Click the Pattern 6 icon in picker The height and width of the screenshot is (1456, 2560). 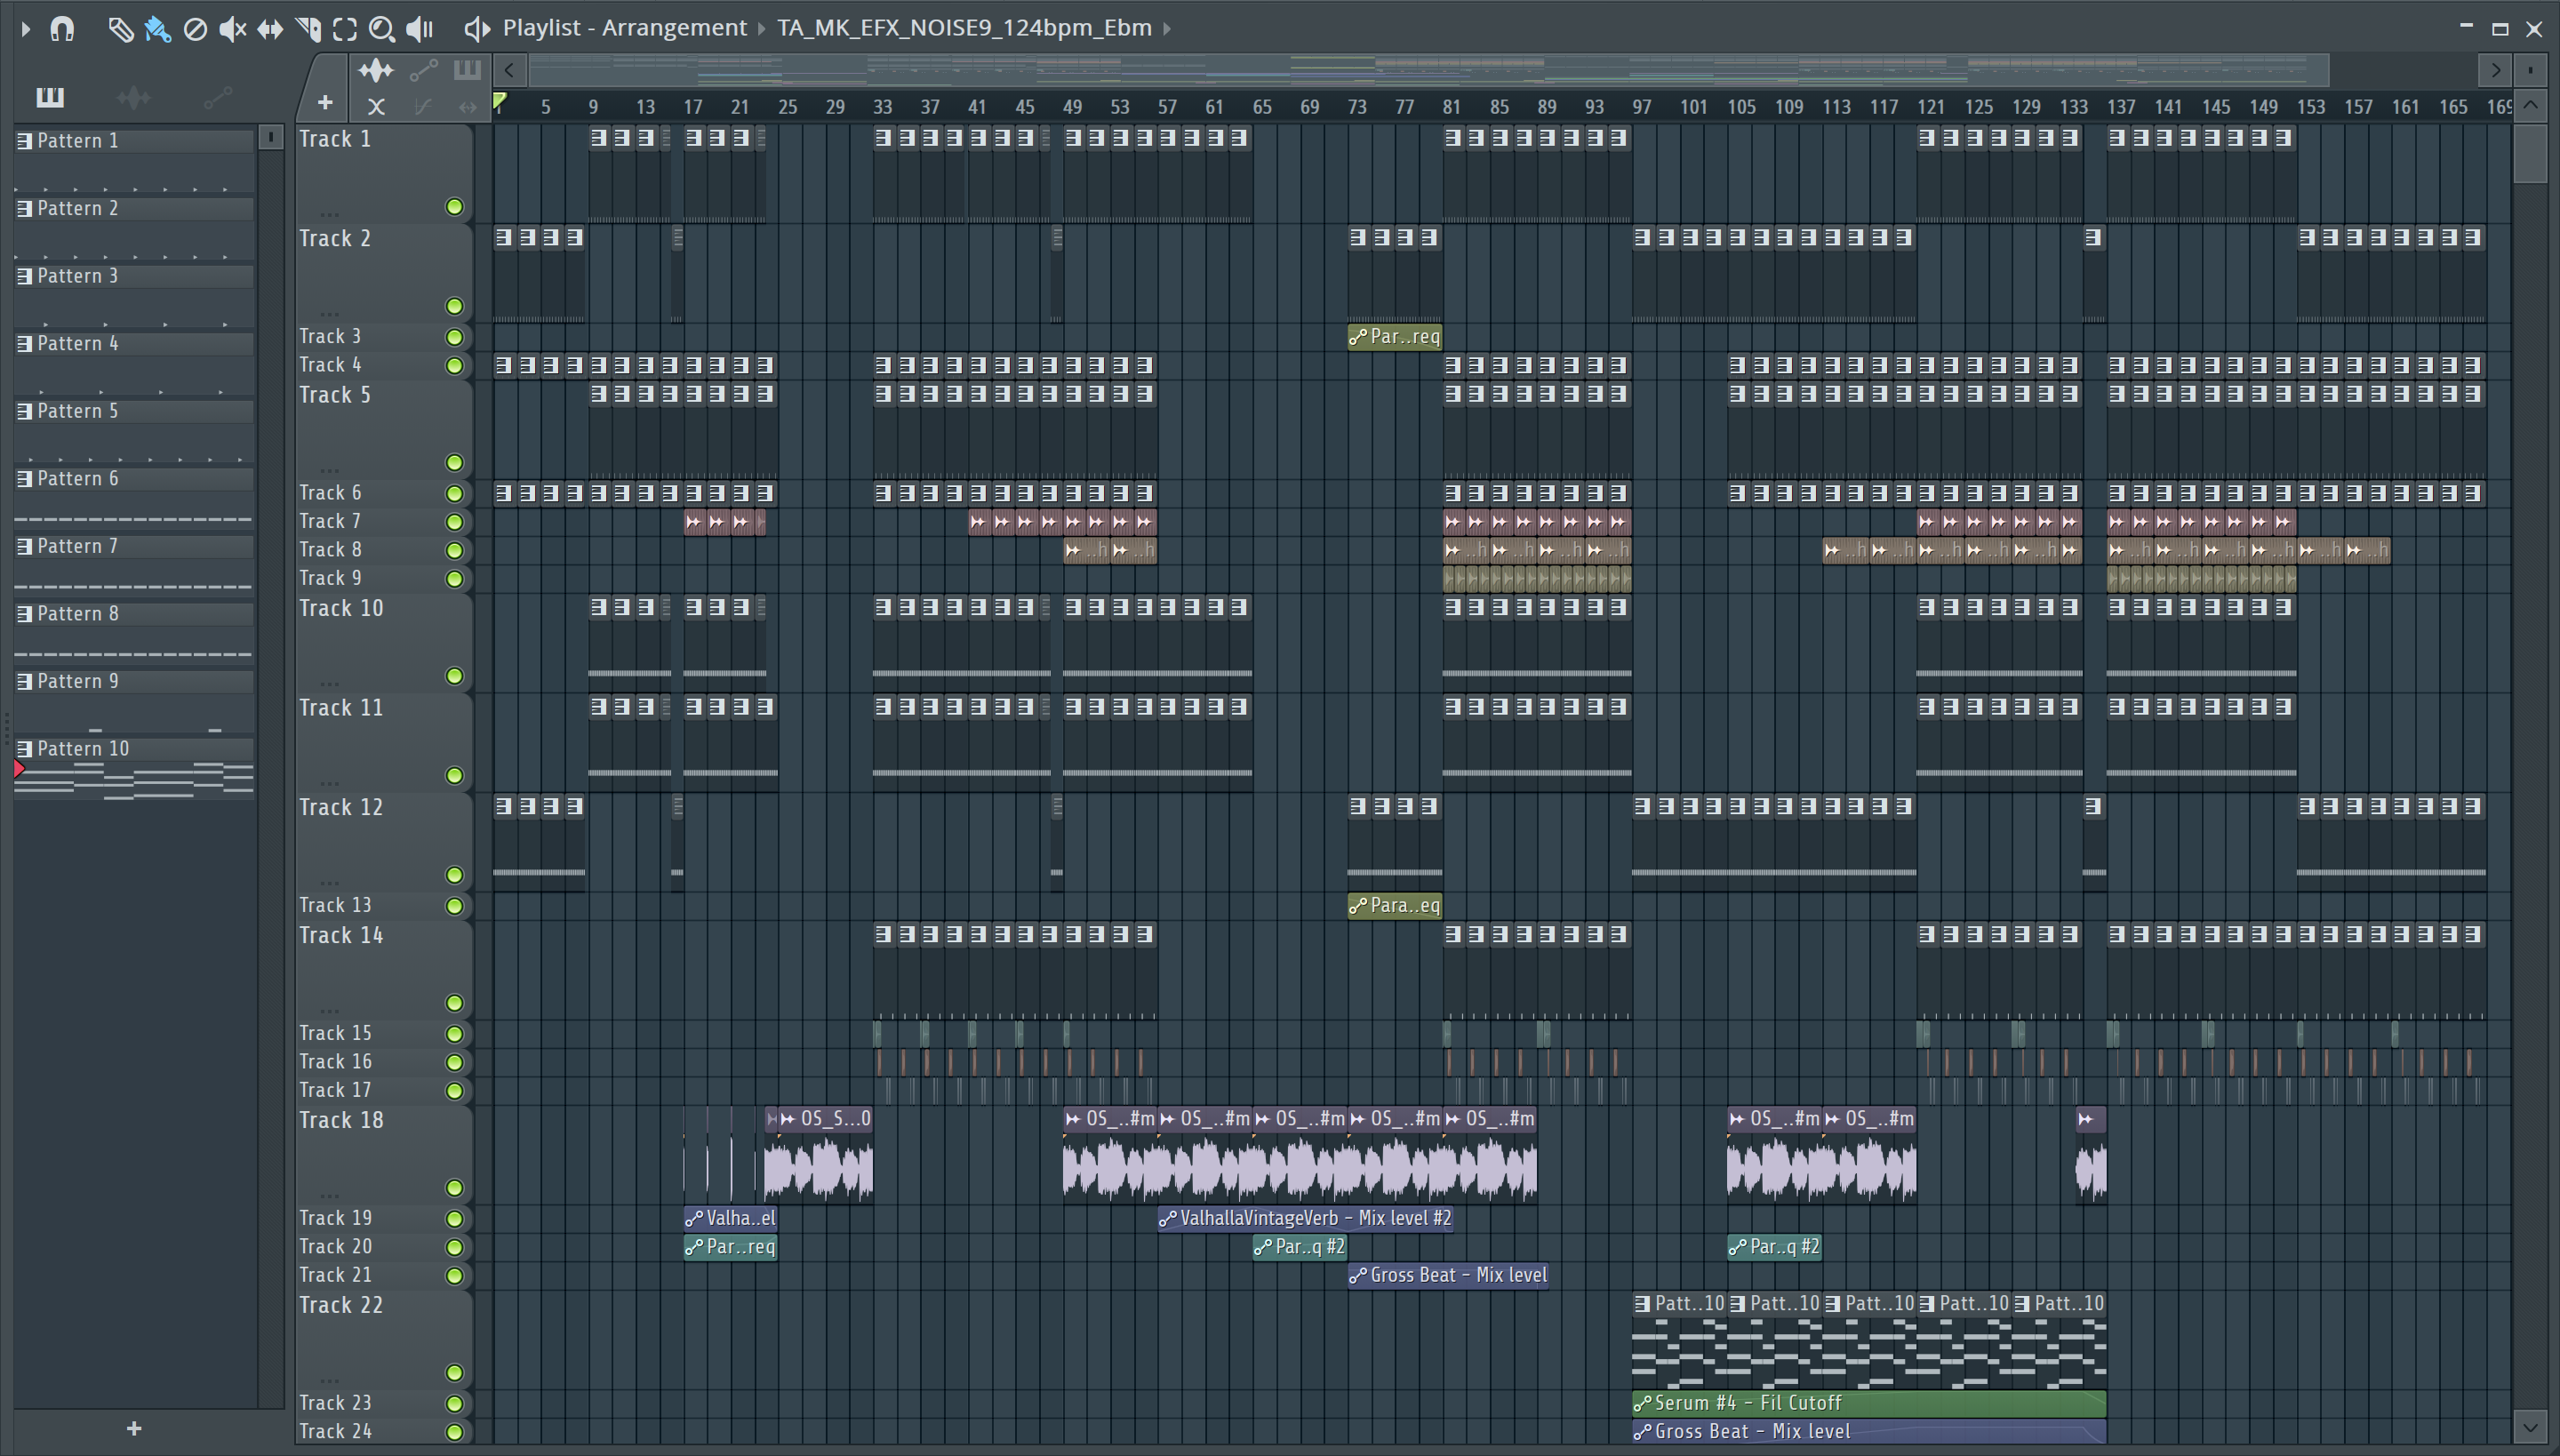[25, 479]
